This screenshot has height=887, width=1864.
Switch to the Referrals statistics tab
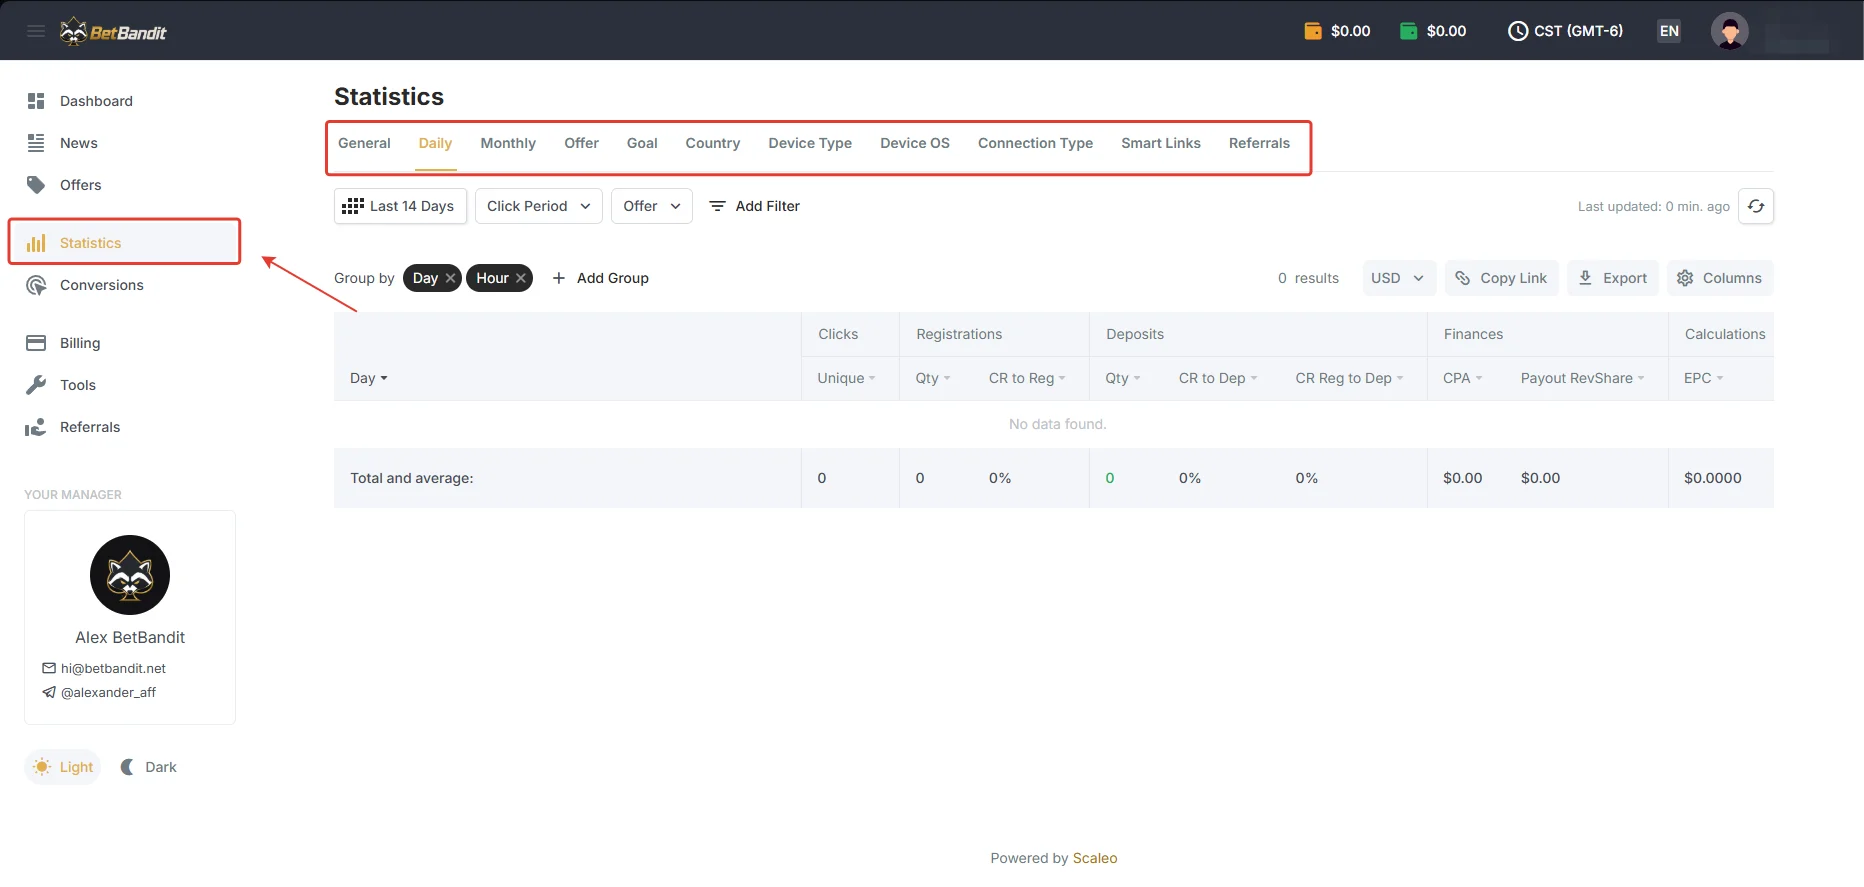point(1259,143)
